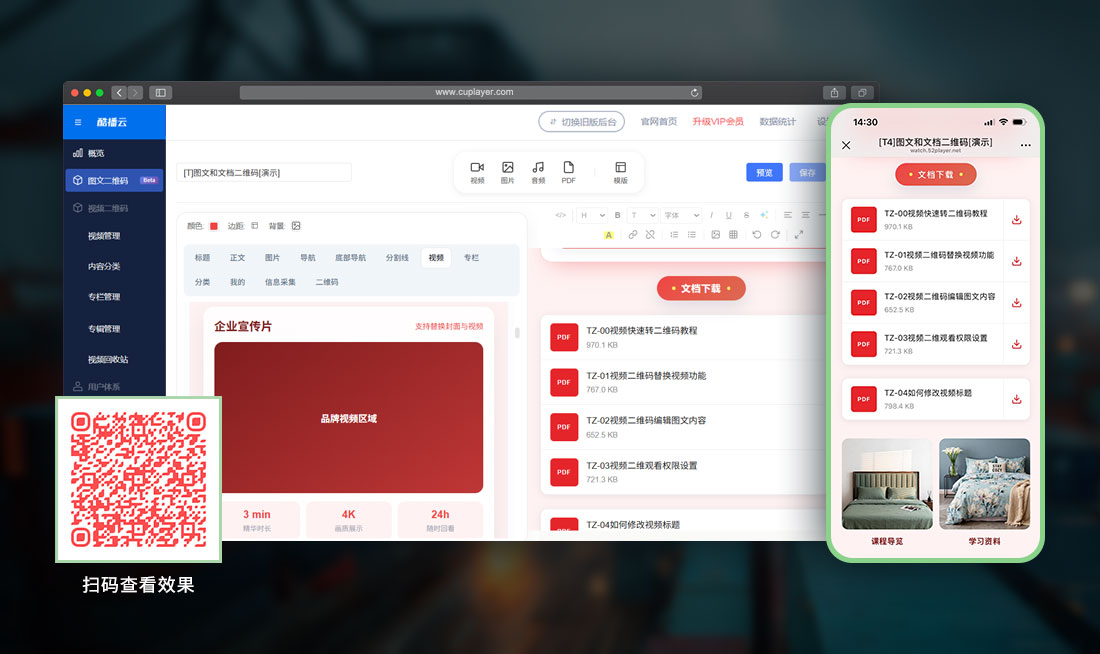Open TZ-00视频快速转二维码教程 PDF in editor
Viewport: 1100px width, 654px height.
[684, 337]
